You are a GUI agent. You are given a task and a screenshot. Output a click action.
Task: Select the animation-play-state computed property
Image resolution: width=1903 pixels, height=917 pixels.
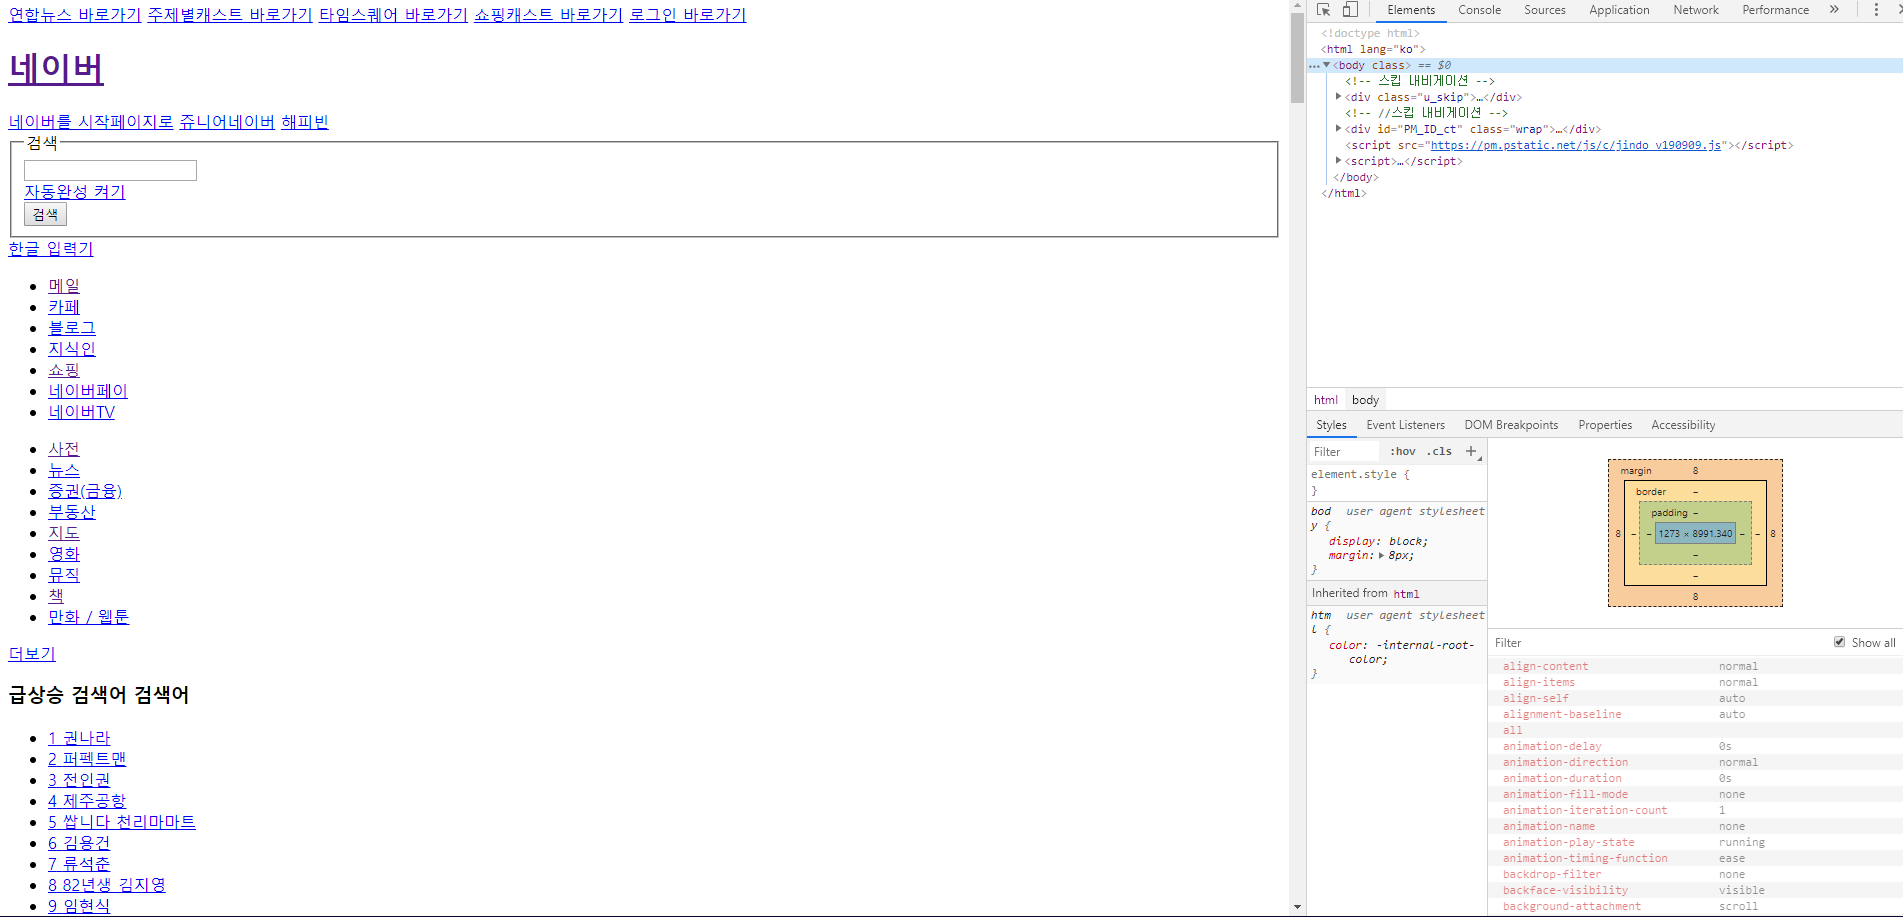pos(1695,842)
